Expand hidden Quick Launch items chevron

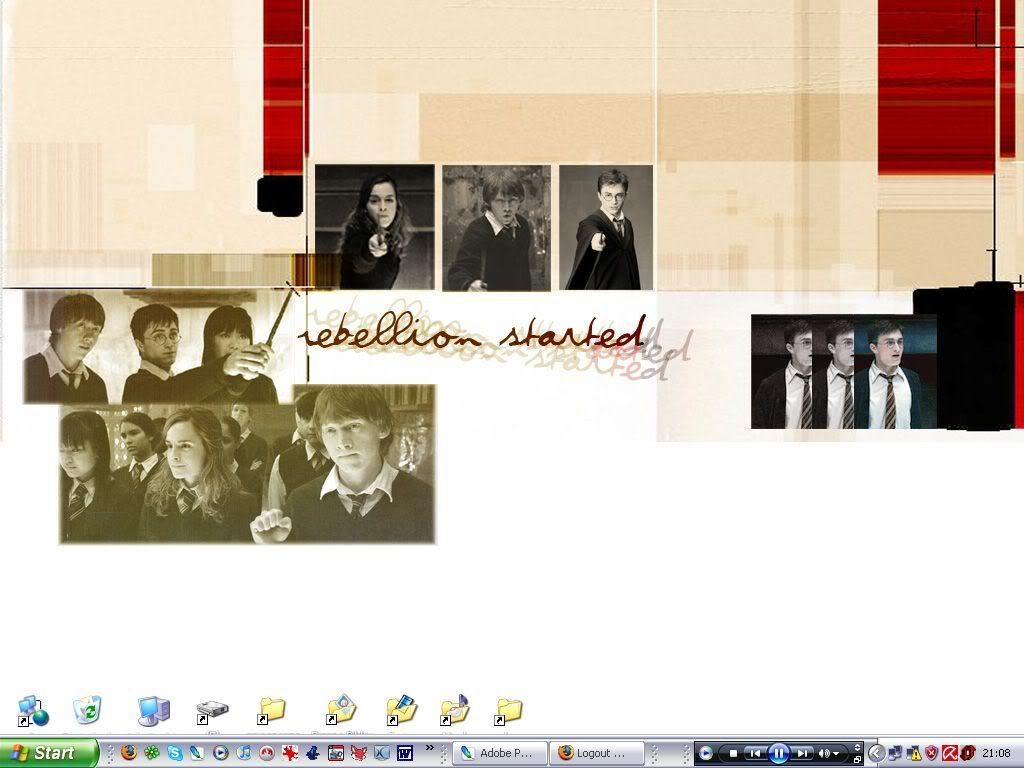coord(430,748)
